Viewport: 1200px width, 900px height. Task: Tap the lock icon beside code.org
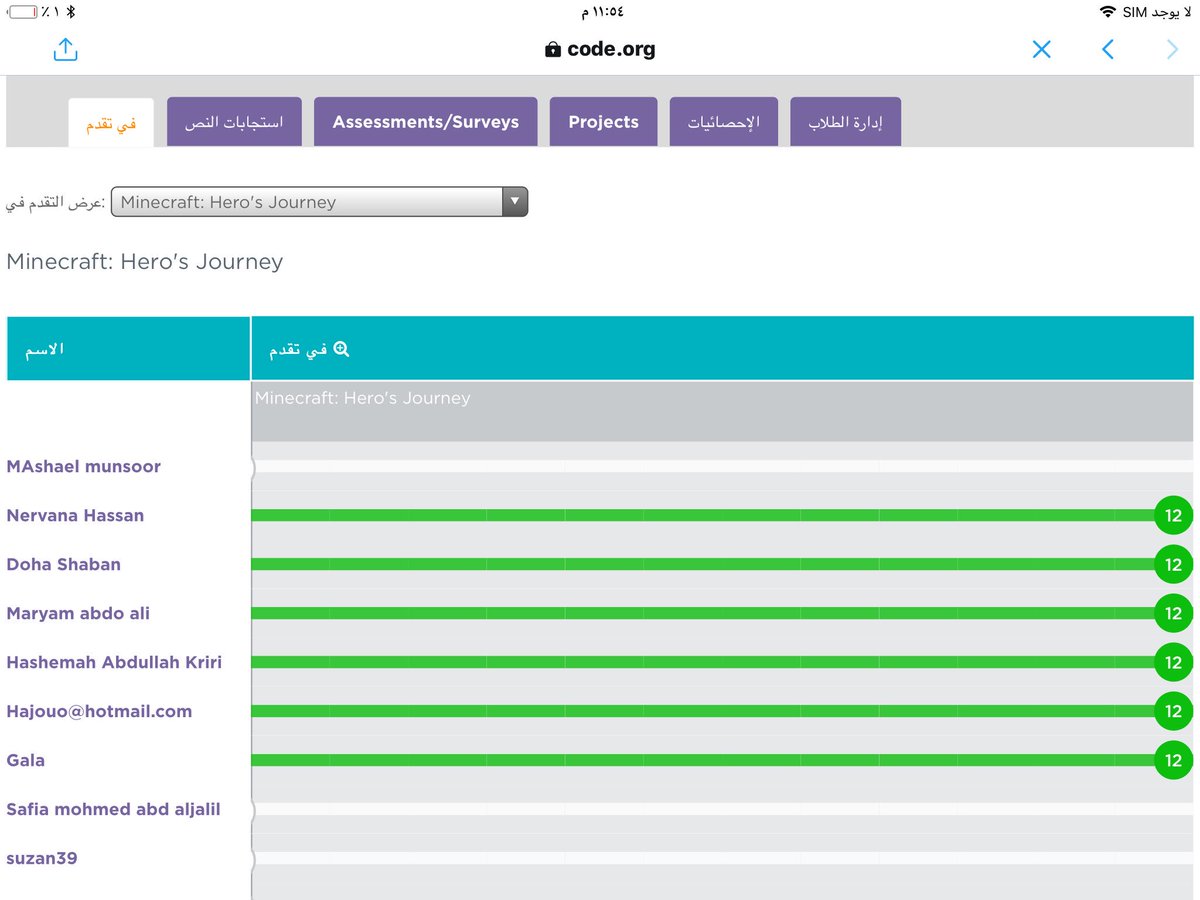[553, 49]
